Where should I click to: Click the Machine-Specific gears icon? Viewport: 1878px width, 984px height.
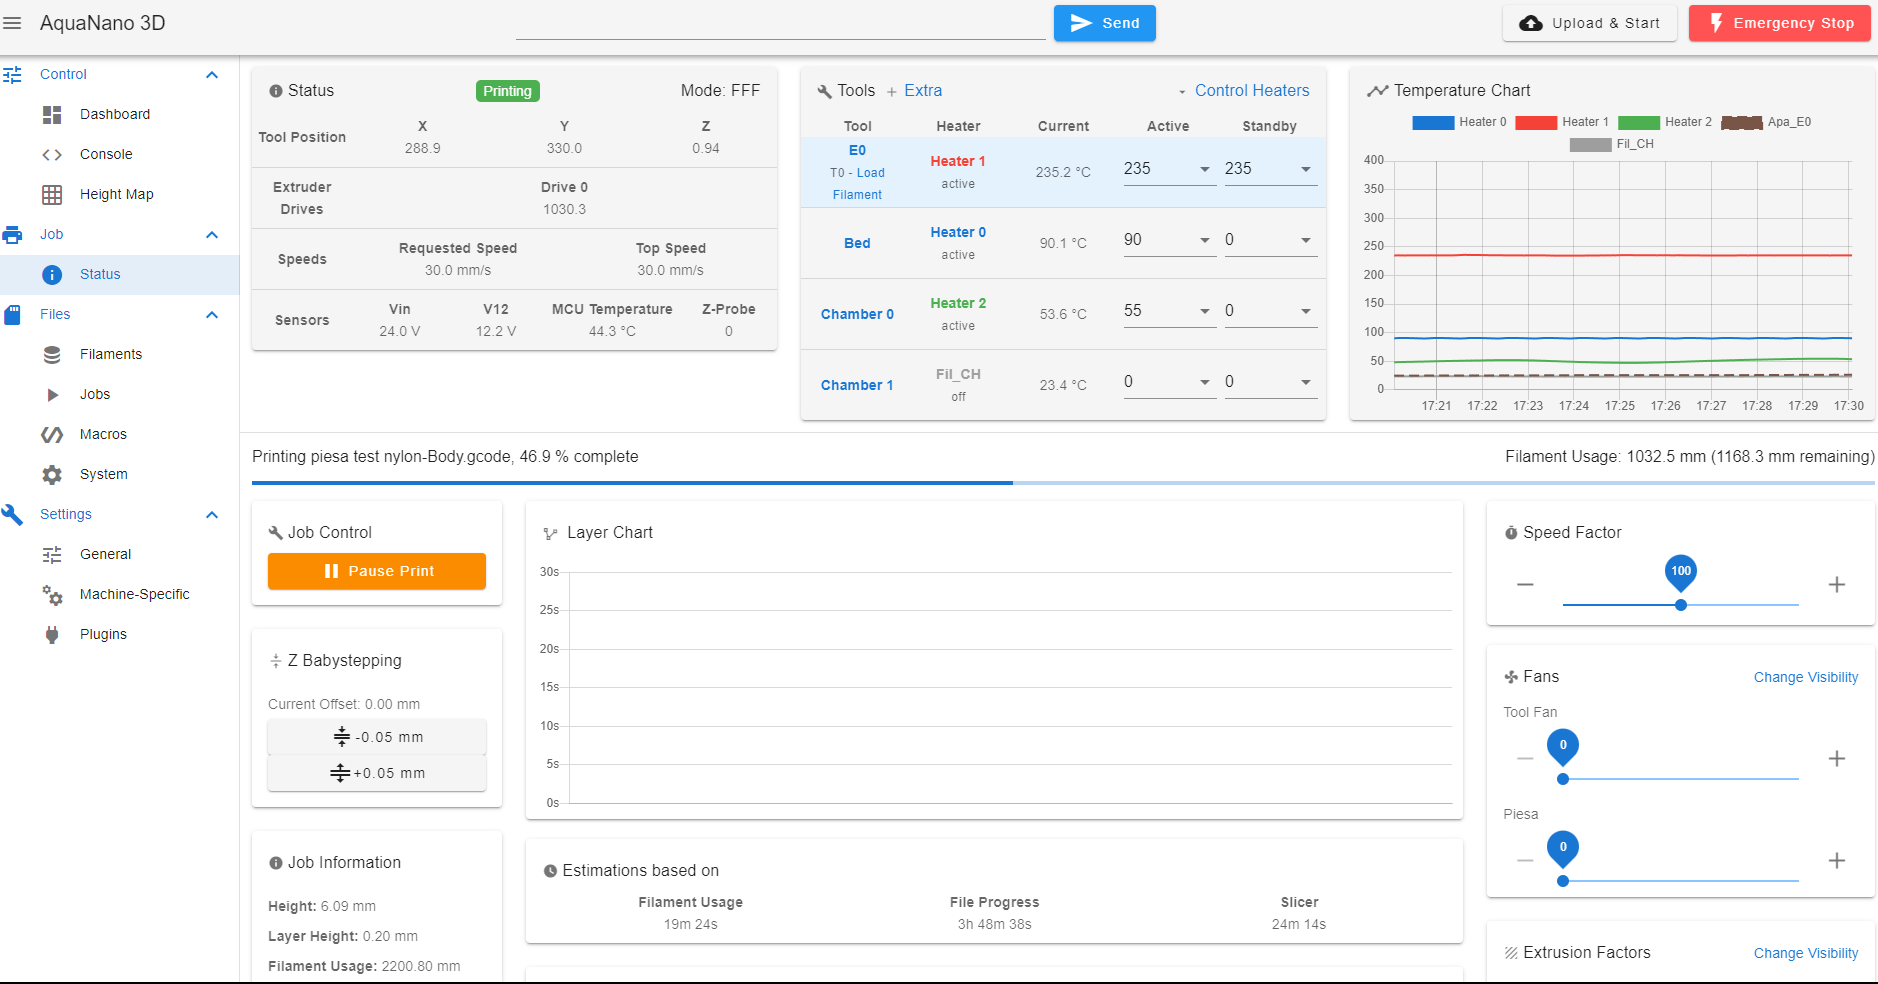(x=52, y=595)
